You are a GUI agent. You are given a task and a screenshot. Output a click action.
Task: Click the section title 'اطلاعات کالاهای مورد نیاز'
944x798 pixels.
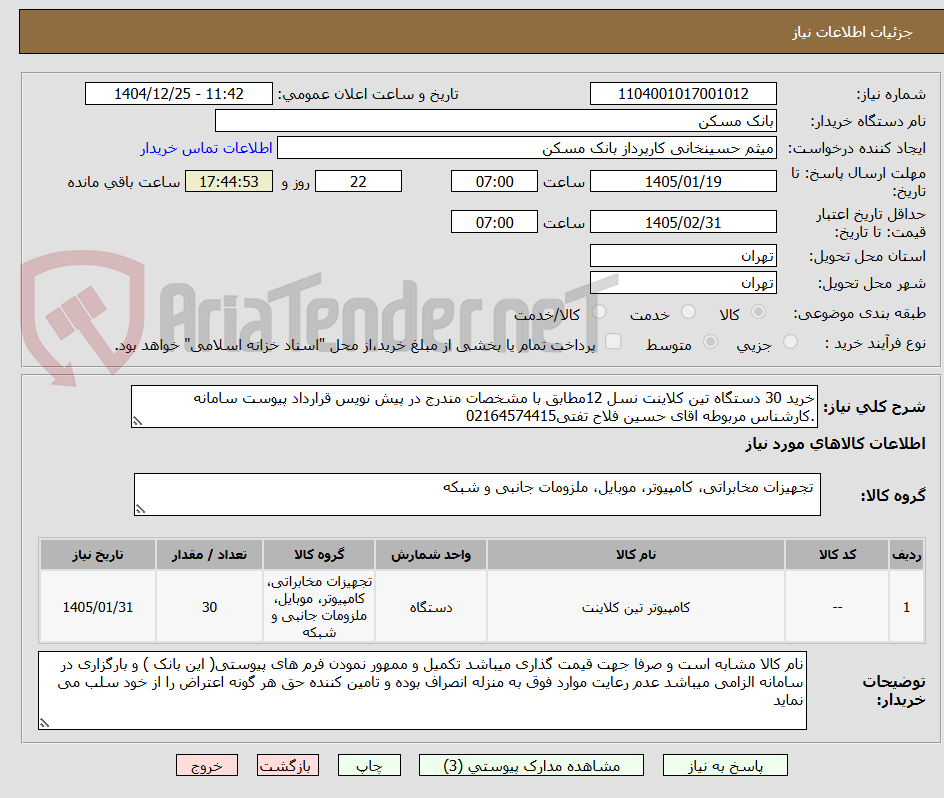point(835,444)
